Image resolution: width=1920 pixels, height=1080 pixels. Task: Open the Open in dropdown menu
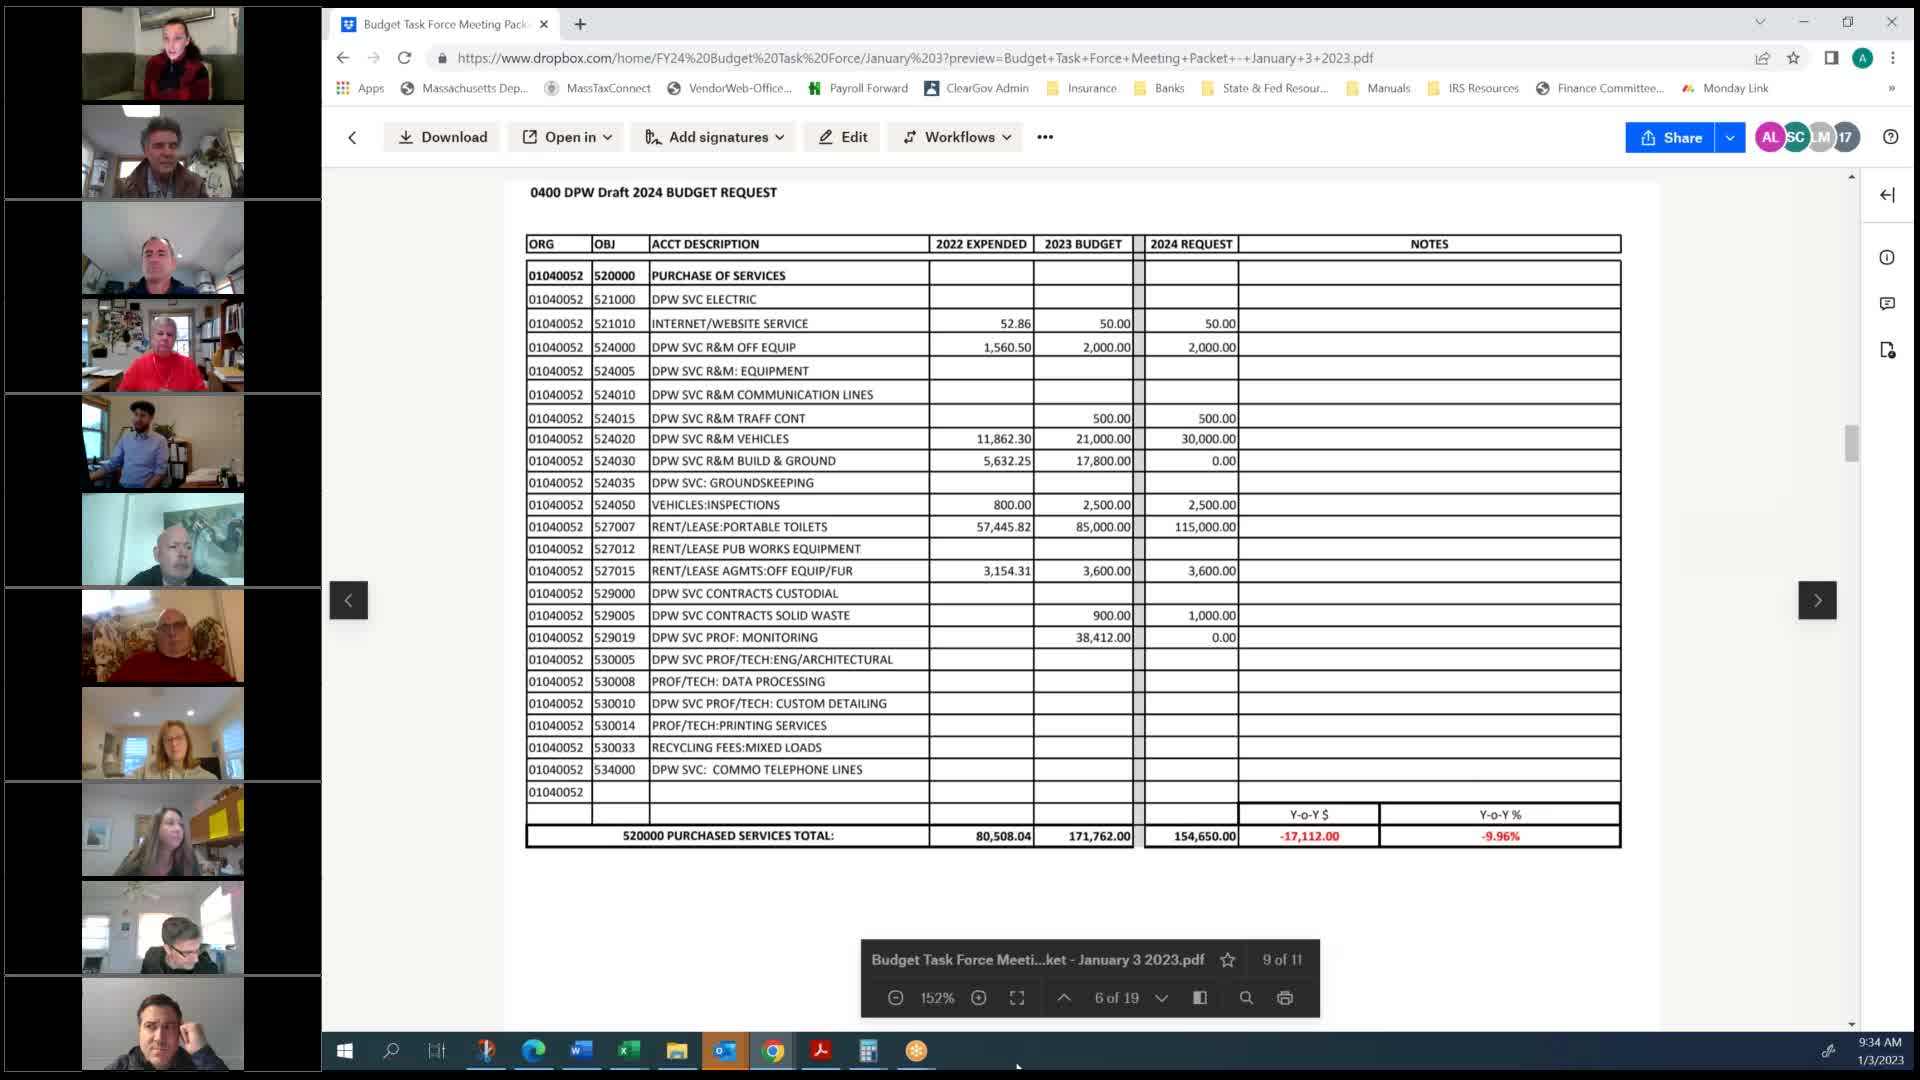(565, 137)
